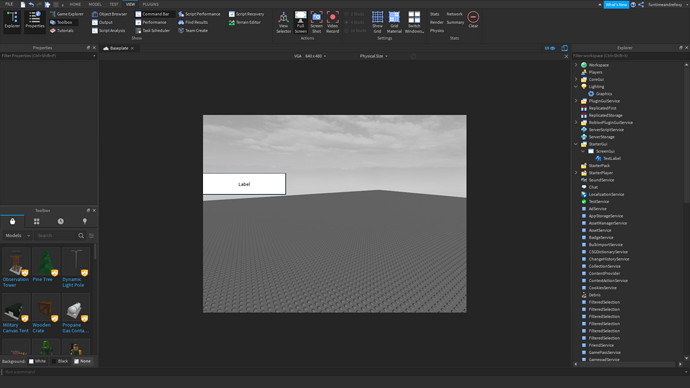Viewport: 690px width, 388px height.
Task: Open the Task Scheduler
Action: 152,31
